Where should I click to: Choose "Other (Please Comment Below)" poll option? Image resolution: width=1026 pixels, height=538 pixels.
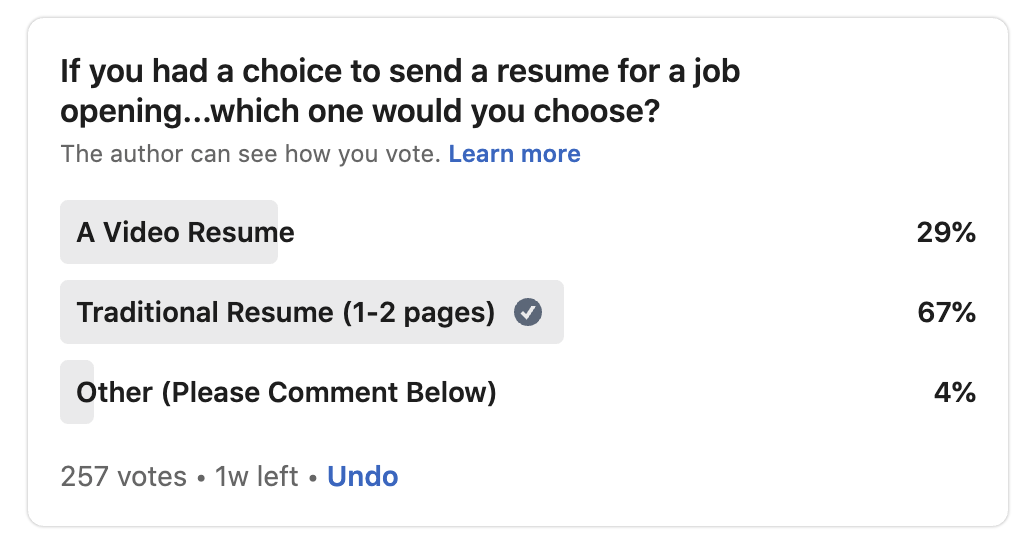[286, 392]
